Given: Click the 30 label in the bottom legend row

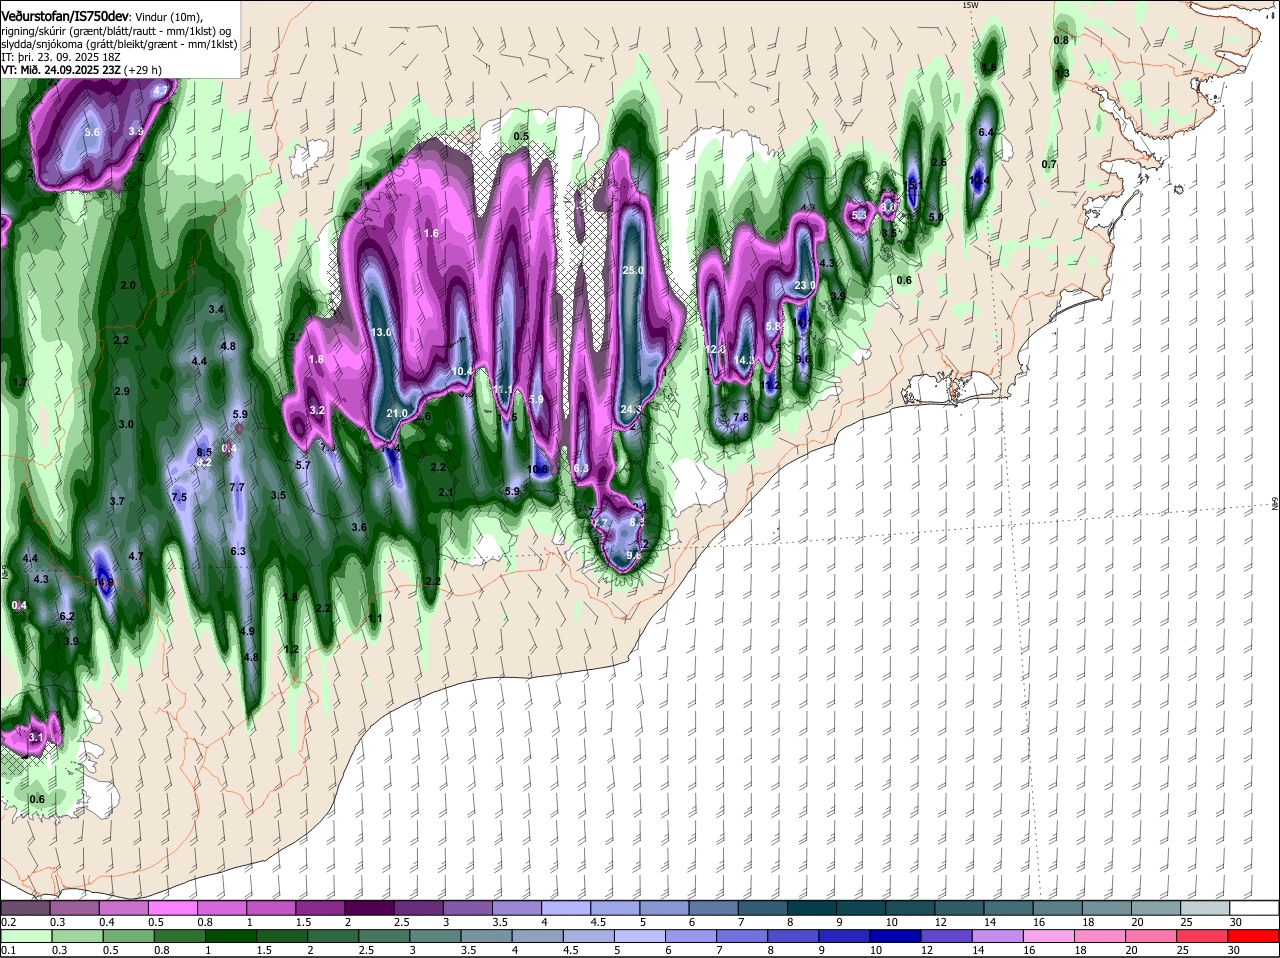Looking at the screenshot, I should pyautogui.click(x=1233, y=950).
